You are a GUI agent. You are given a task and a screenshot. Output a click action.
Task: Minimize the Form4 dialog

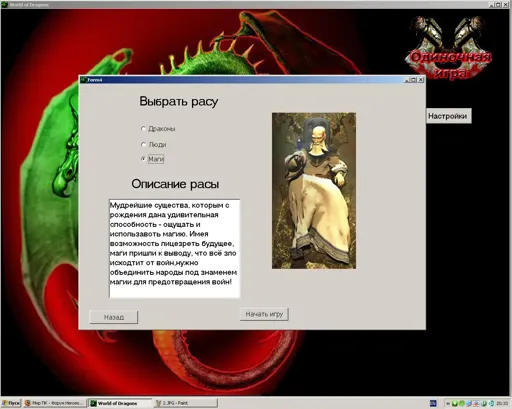pos(407,80)
